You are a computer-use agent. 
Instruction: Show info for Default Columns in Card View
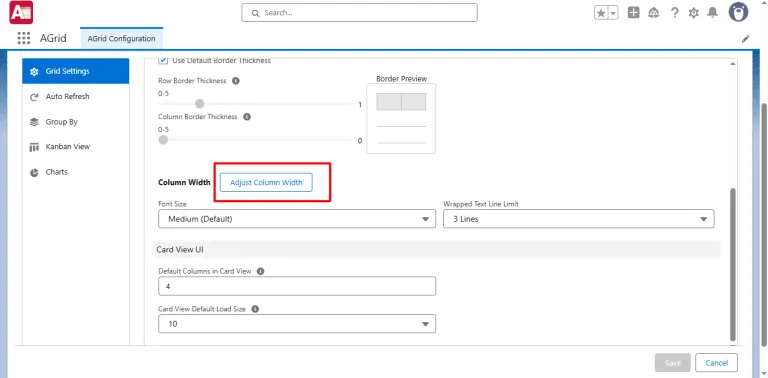pyautogui.click(x=261, y=271)
